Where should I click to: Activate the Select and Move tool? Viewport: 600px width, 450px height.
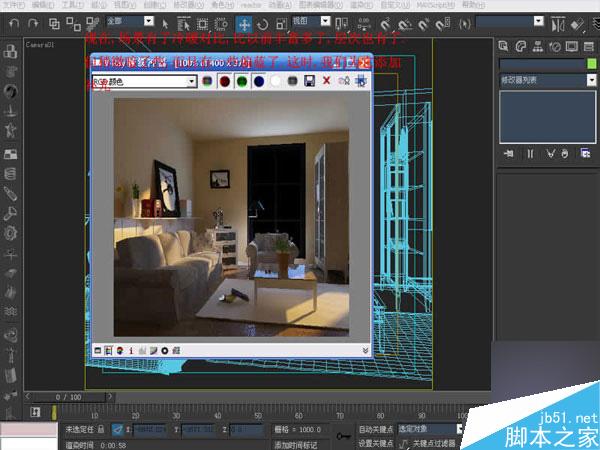tap(244, 24)
